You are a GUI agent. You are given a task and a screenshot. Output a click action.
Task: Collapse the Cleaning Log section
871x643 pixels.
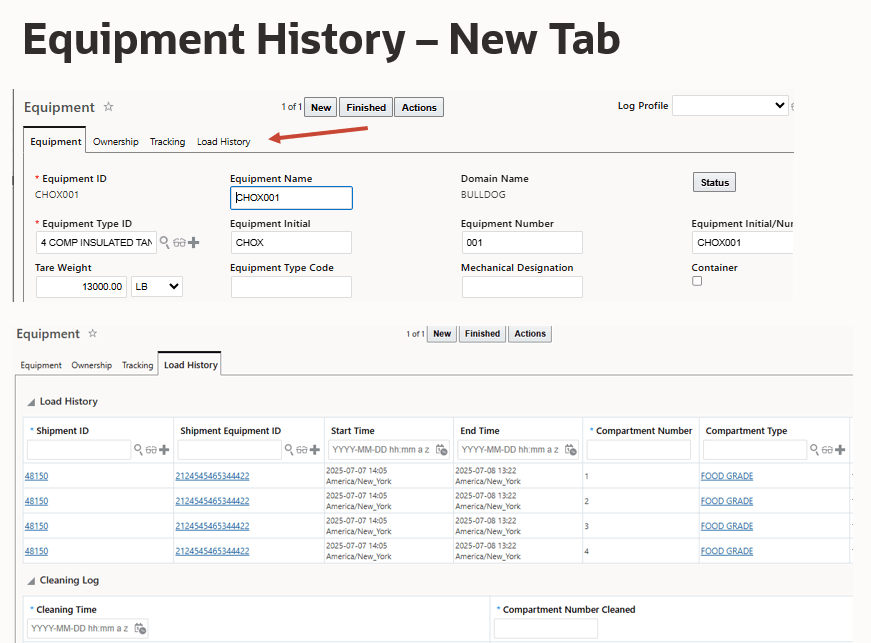click(x=32, y=581)
